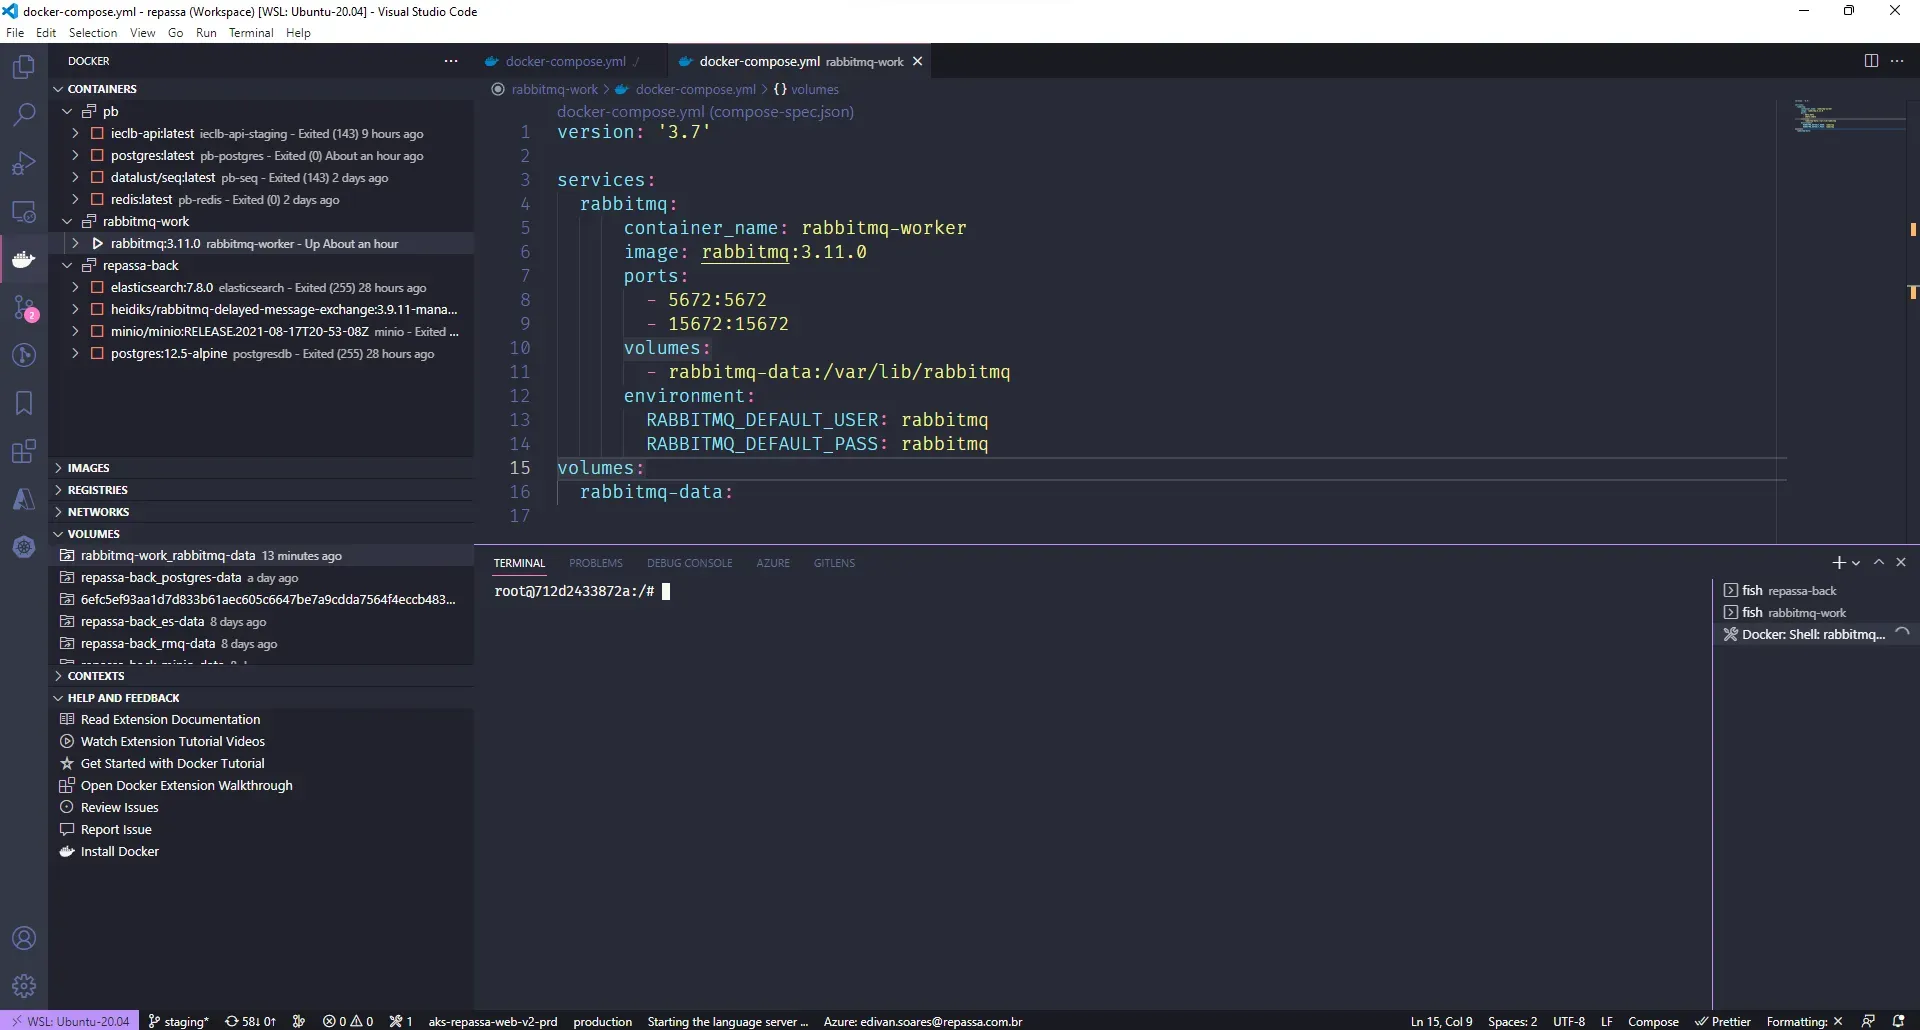Synchronize changes 58 down 0 up

(250, 1021)
